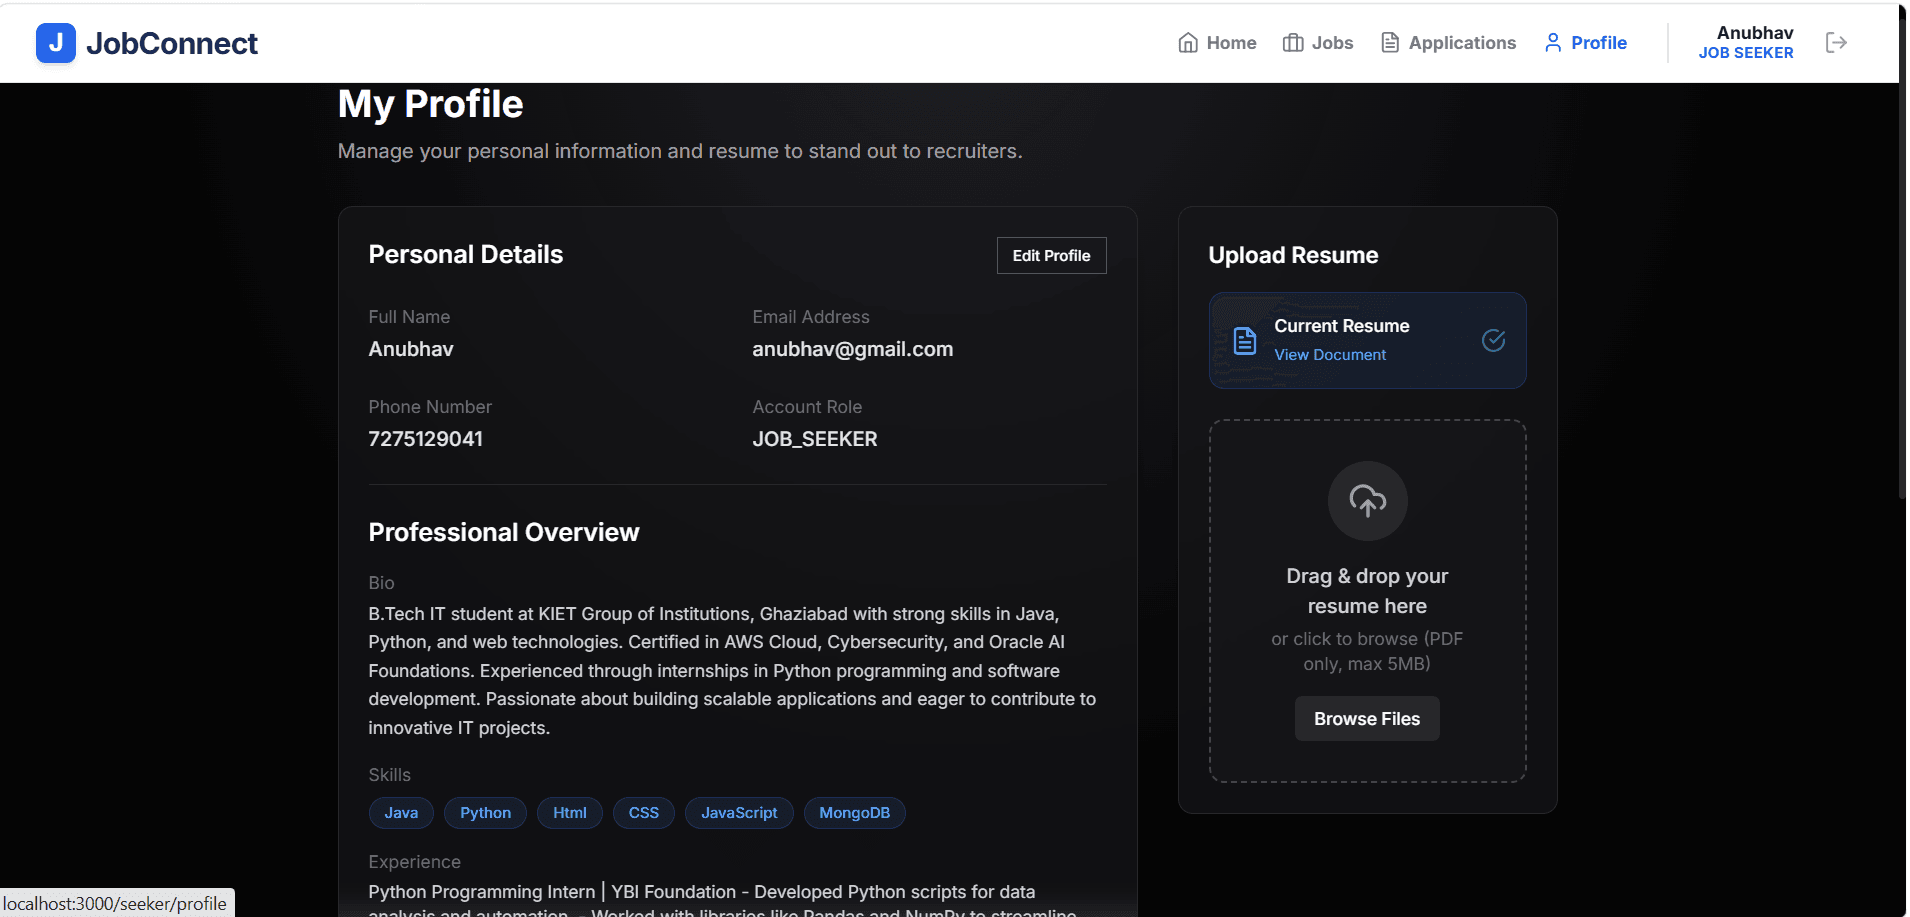Click the logout arrow icon
Viewport: 1910px width, 917px height.
click(1836, 42)
